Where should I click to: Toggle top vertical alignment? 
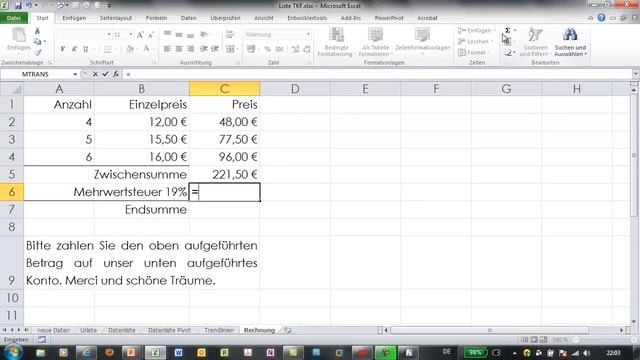[167, 35]
